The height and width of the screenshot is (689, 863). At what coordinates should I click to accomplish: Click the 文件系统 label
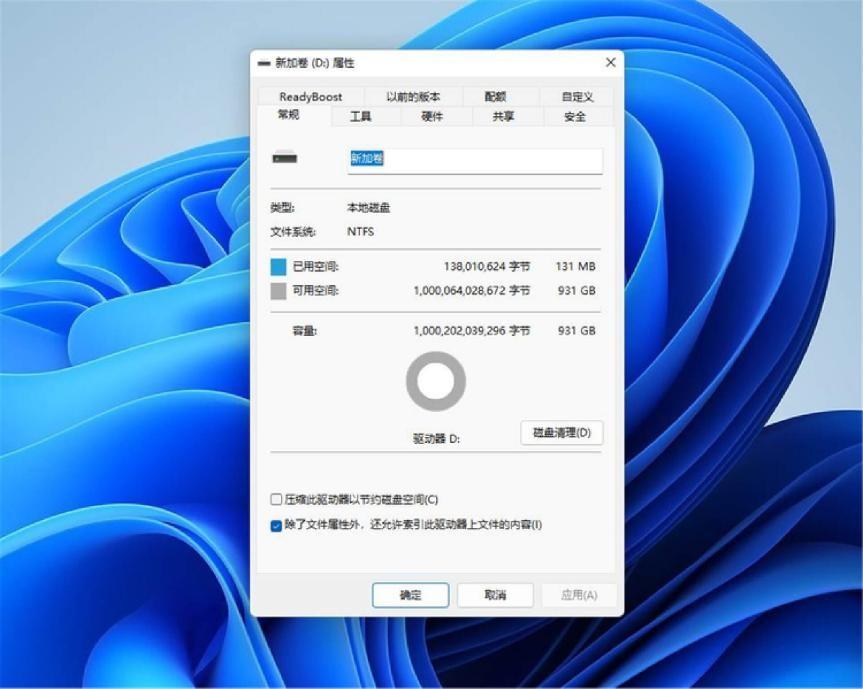[293, 232]
